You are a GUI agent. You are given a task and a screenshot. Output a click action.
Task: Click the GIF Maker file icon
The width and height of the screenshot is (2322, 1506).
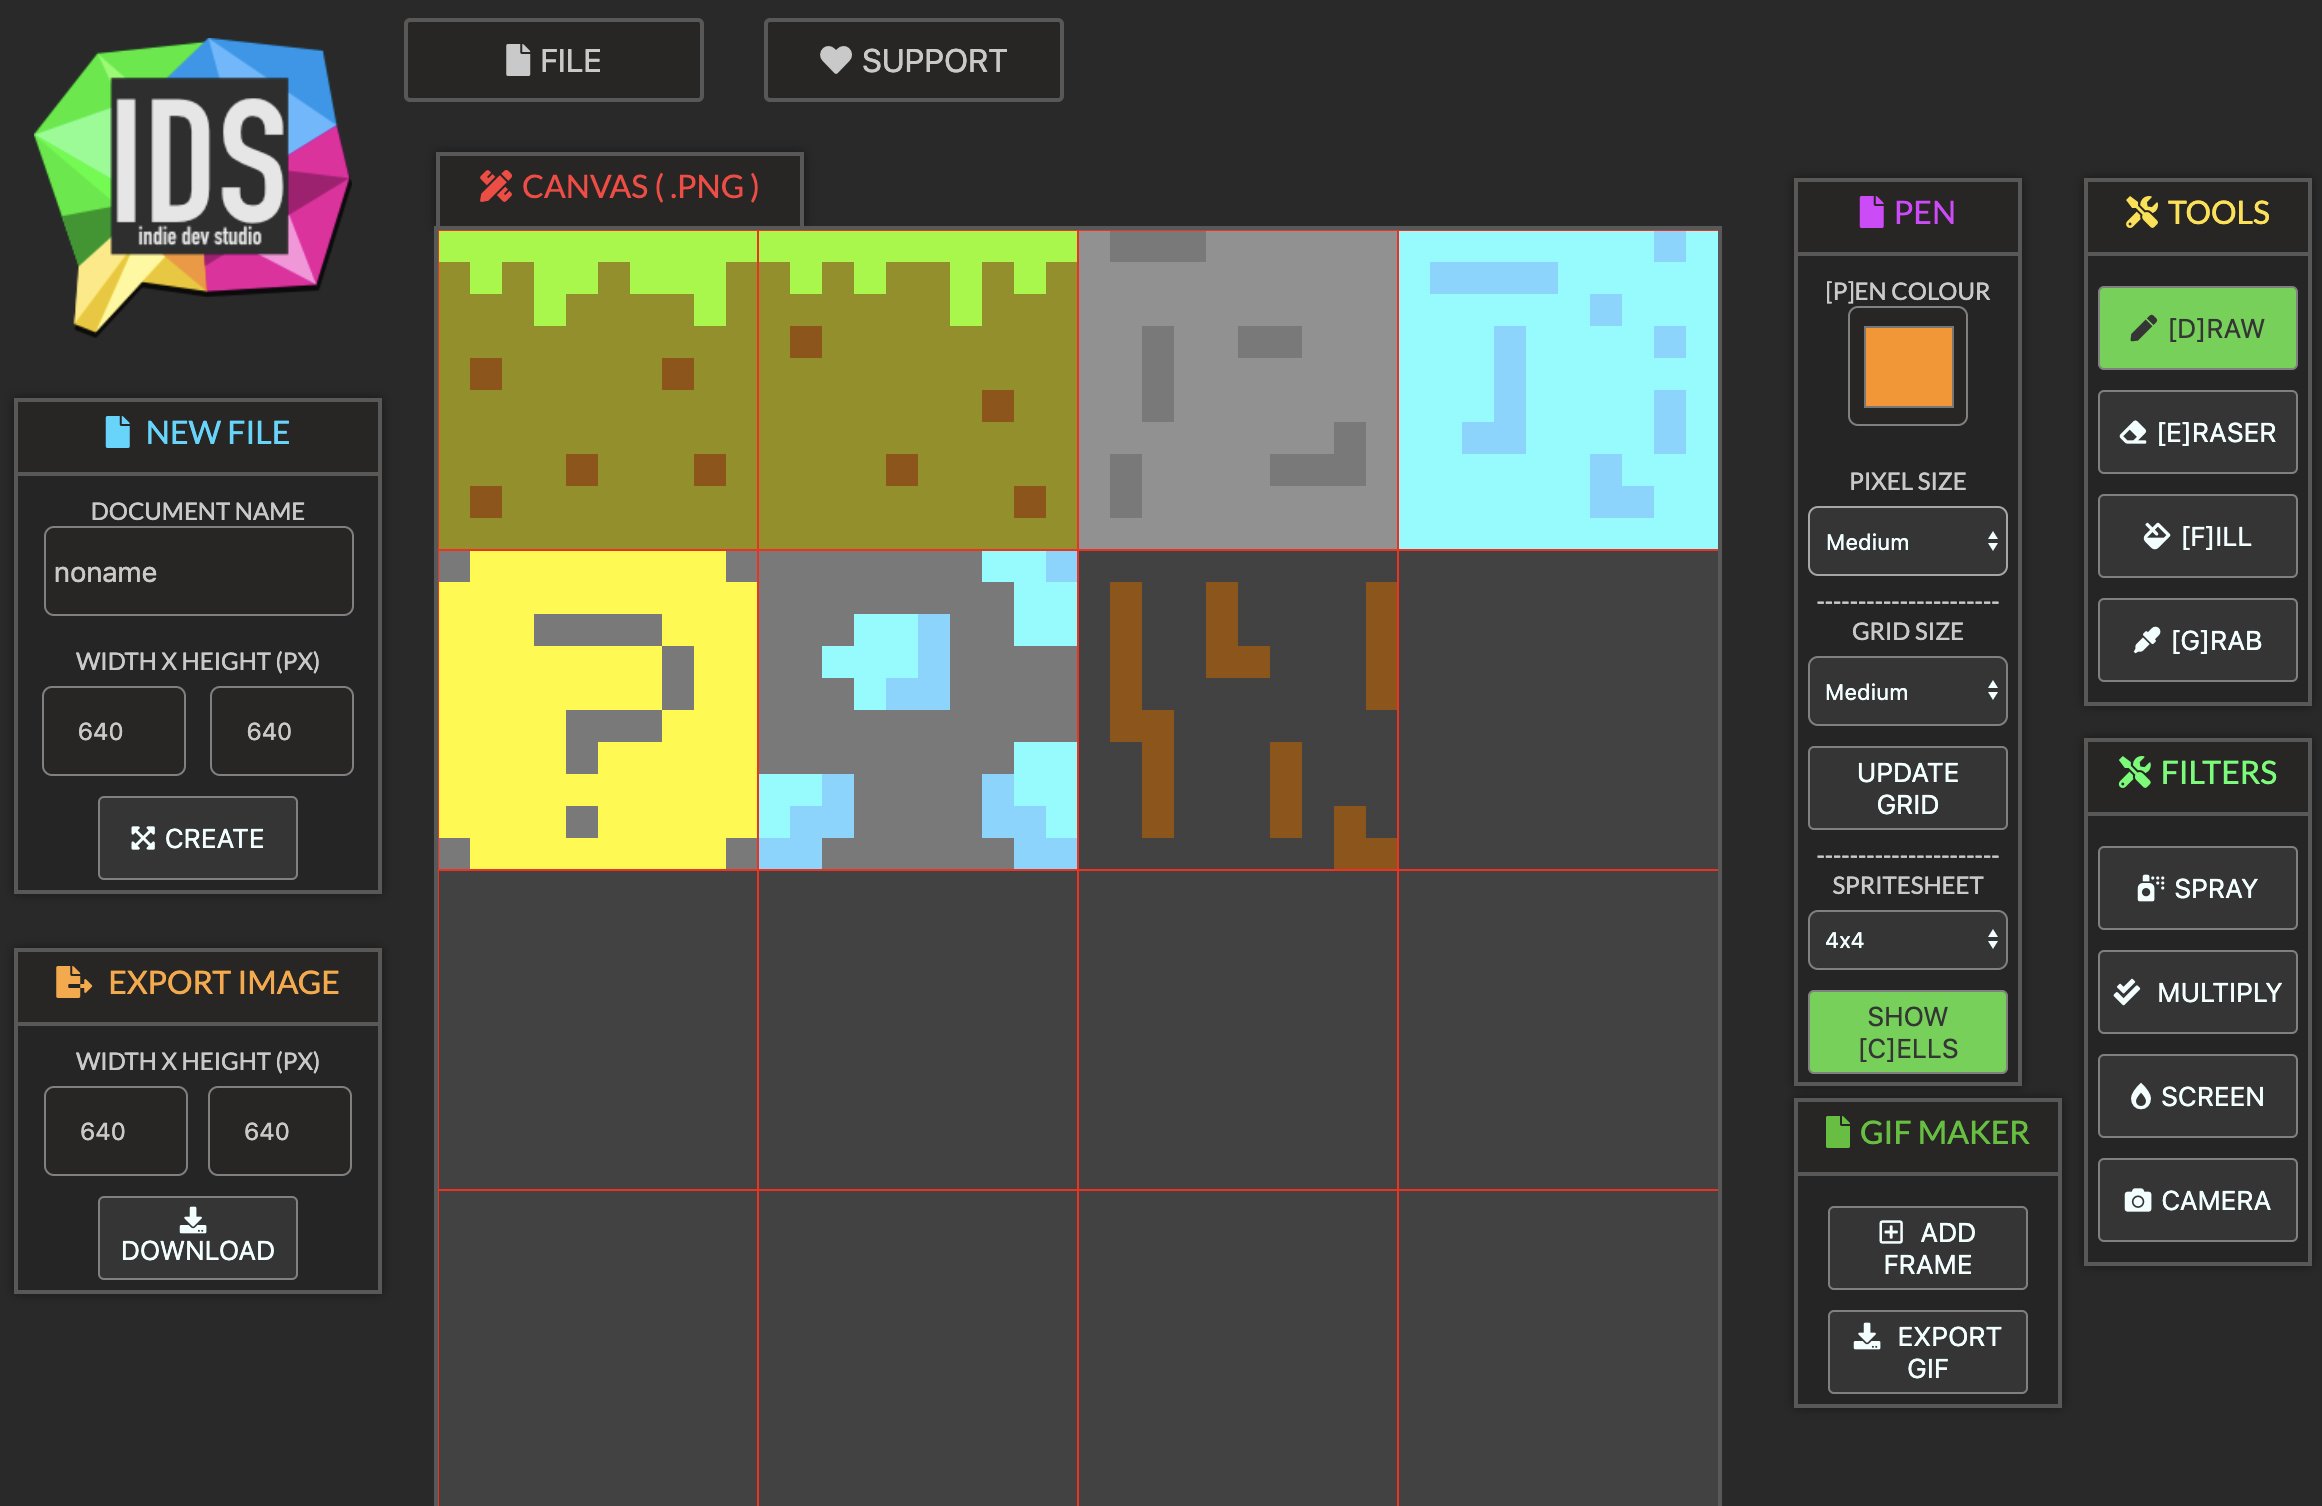point(1837,1132)
